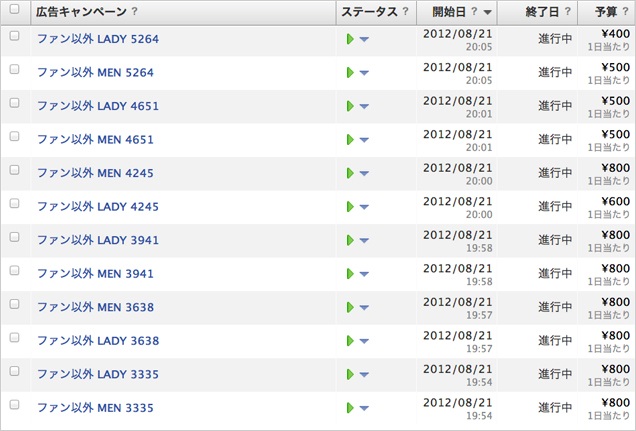Image resolution: width=636 pixels, height=431 pixels.
Task: Open the help tooltip for 終了日 column
Action: 568,12
